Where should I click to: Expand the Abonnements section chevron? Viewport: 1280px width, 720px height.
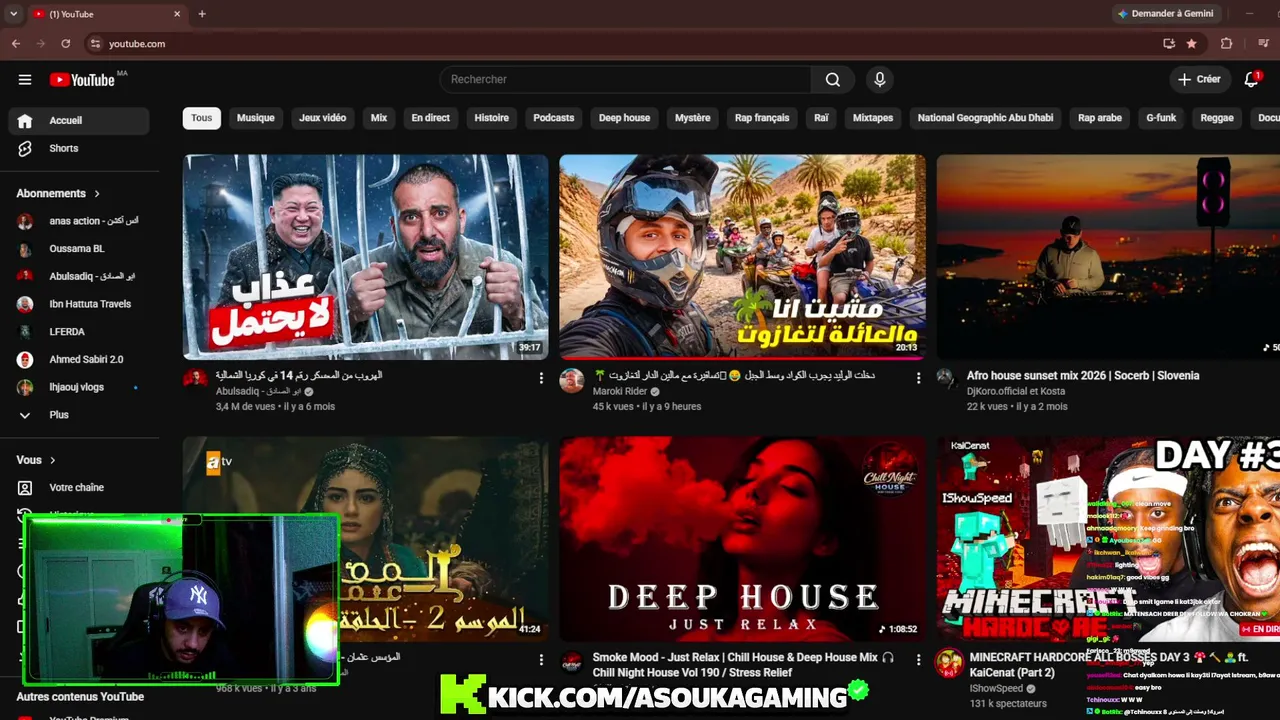[97, 194]
